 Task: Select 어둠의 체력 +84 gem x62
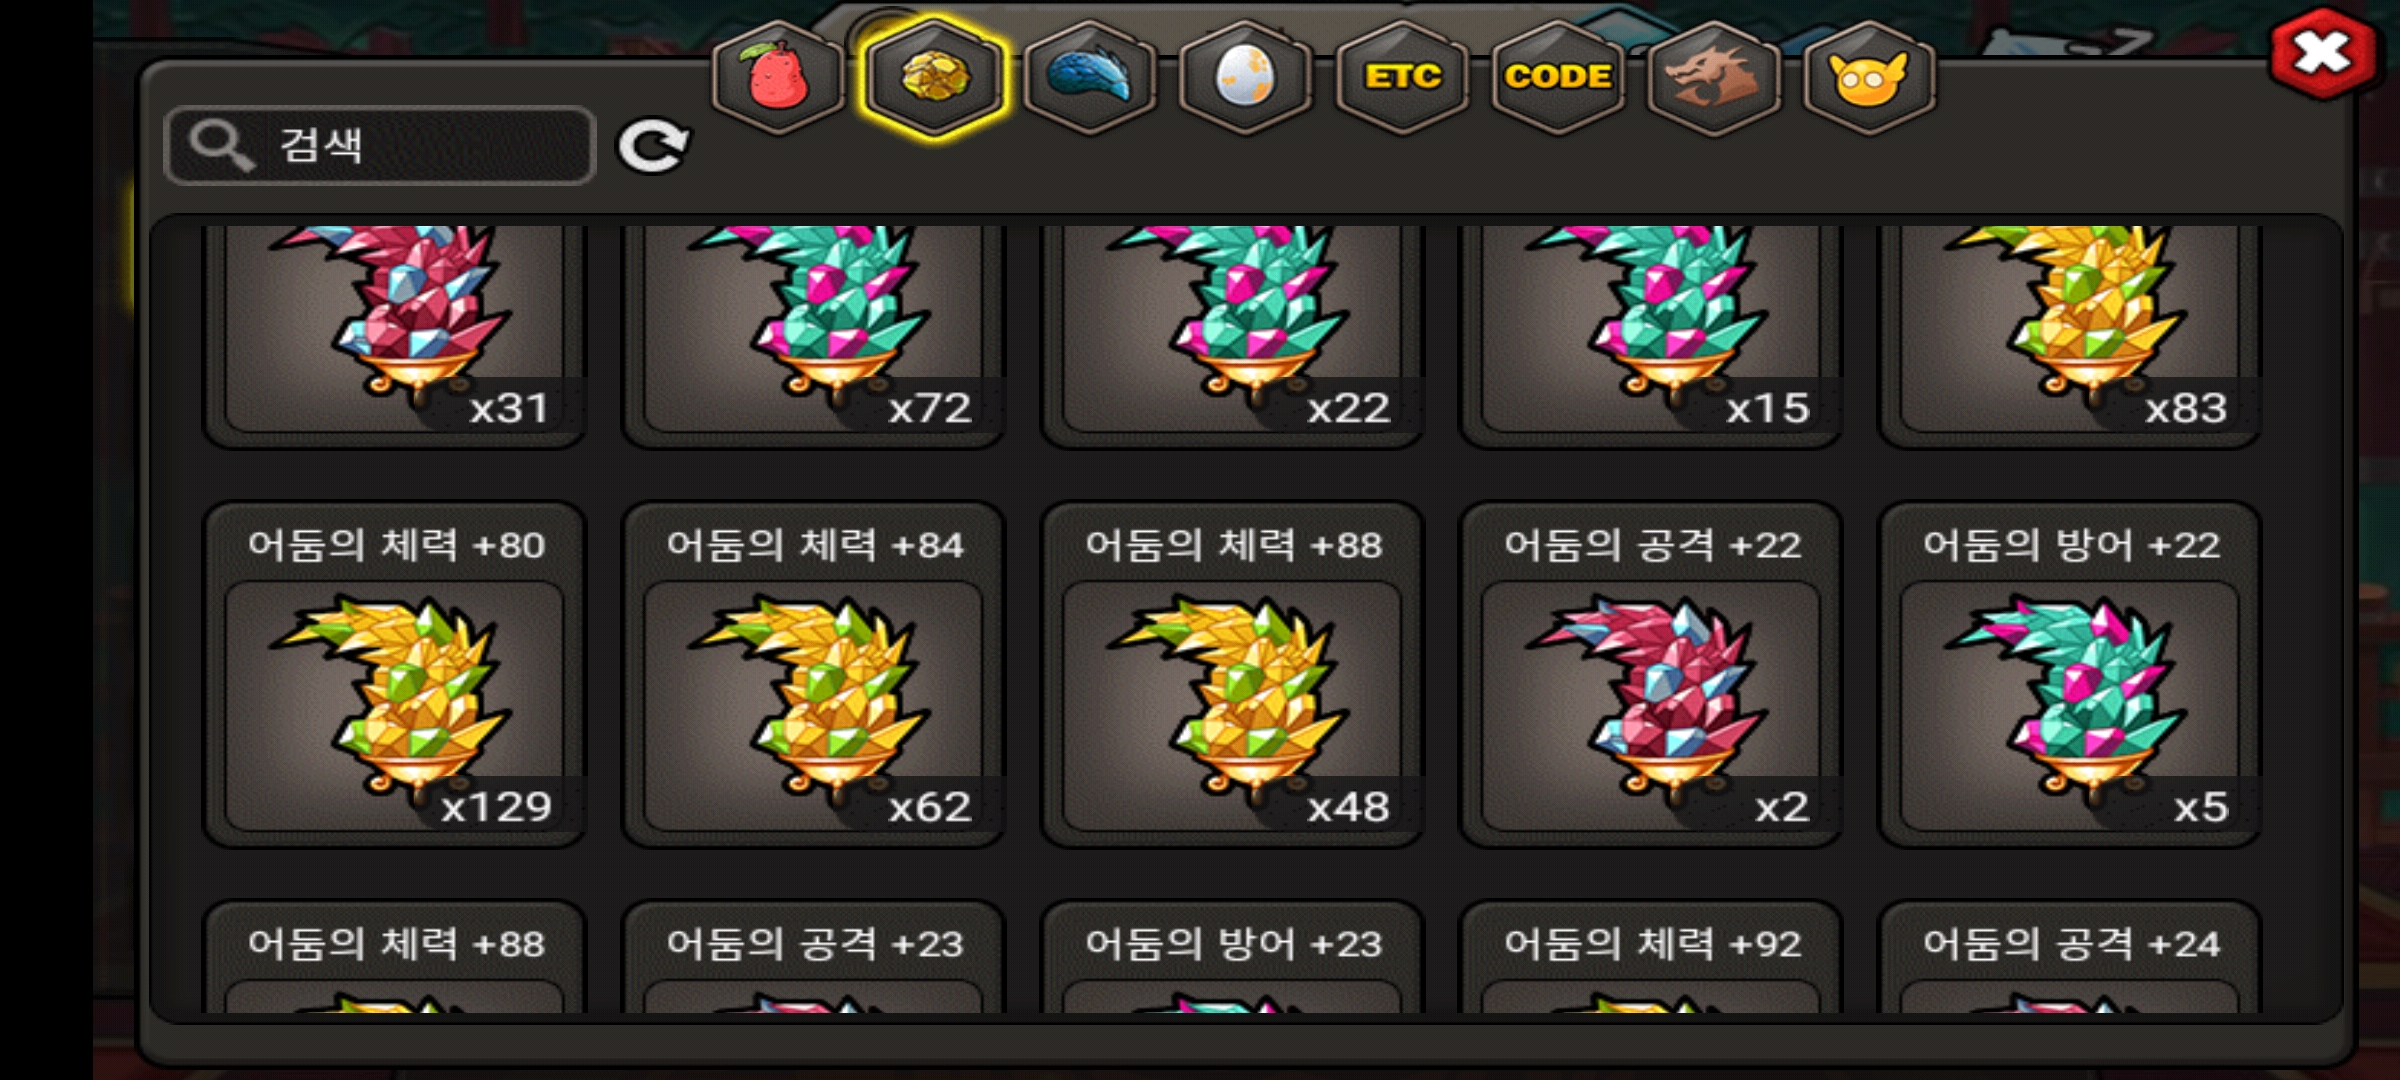coord(813,675)
